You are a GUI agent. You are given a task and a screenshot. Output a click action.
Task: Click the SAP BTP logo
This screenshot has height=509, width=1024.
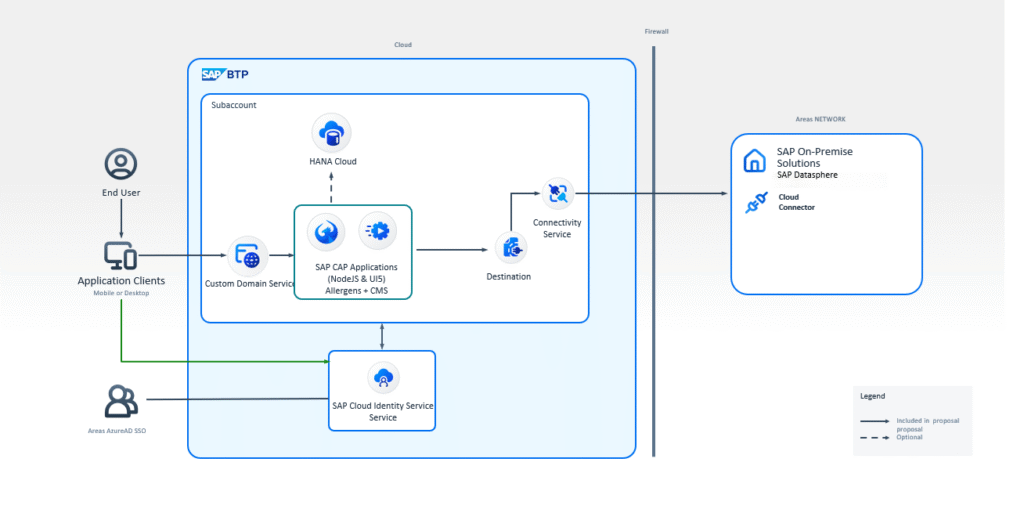click(x=225, y=74)
